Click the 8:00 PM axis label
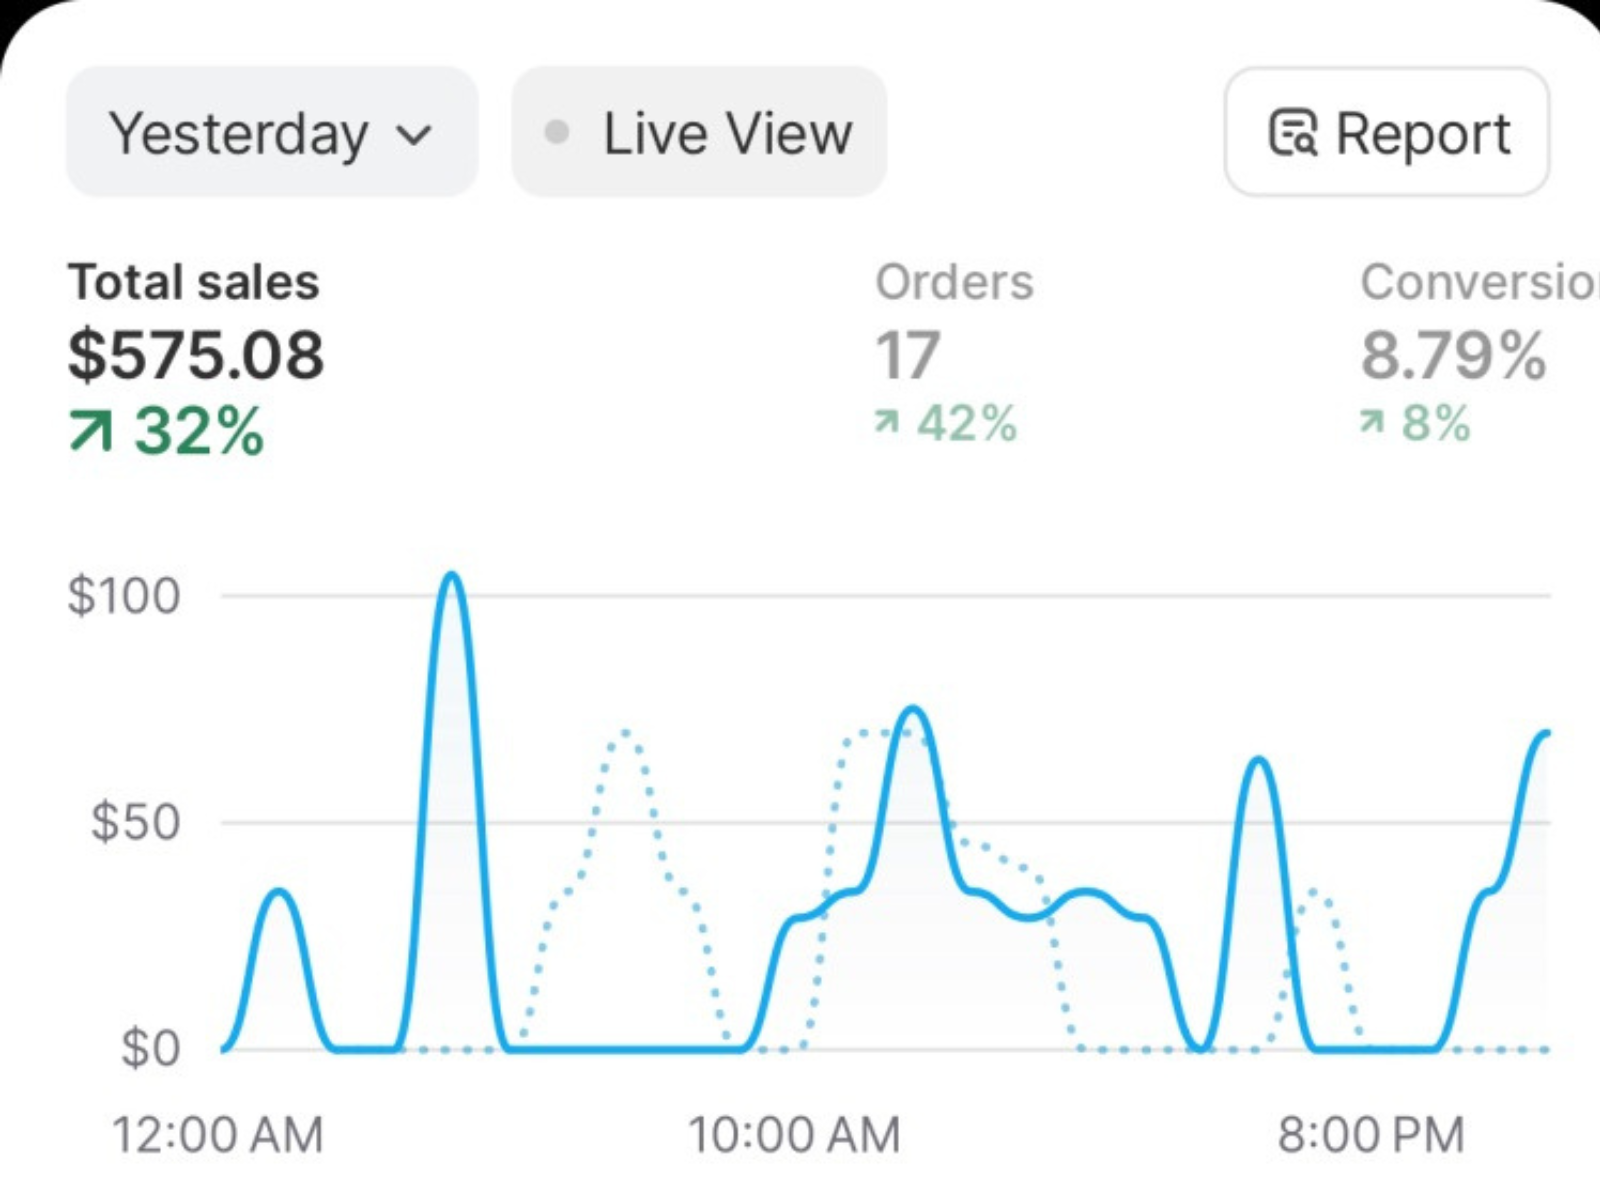Screen dimensions: 1600x1200 pyautogui.click(x=1371, y=1135)
